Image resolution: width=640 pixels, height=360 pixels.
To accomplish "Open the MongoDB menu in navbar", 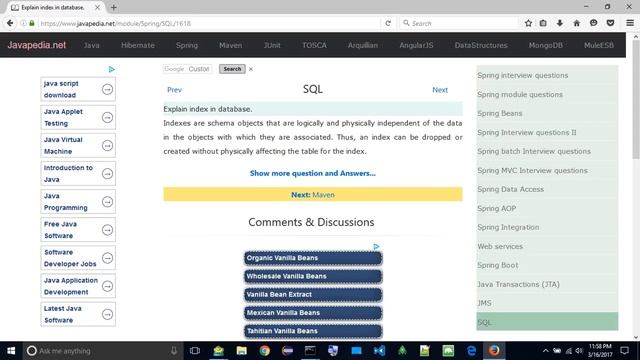I will pyautogui.click(x=545, y=45).
